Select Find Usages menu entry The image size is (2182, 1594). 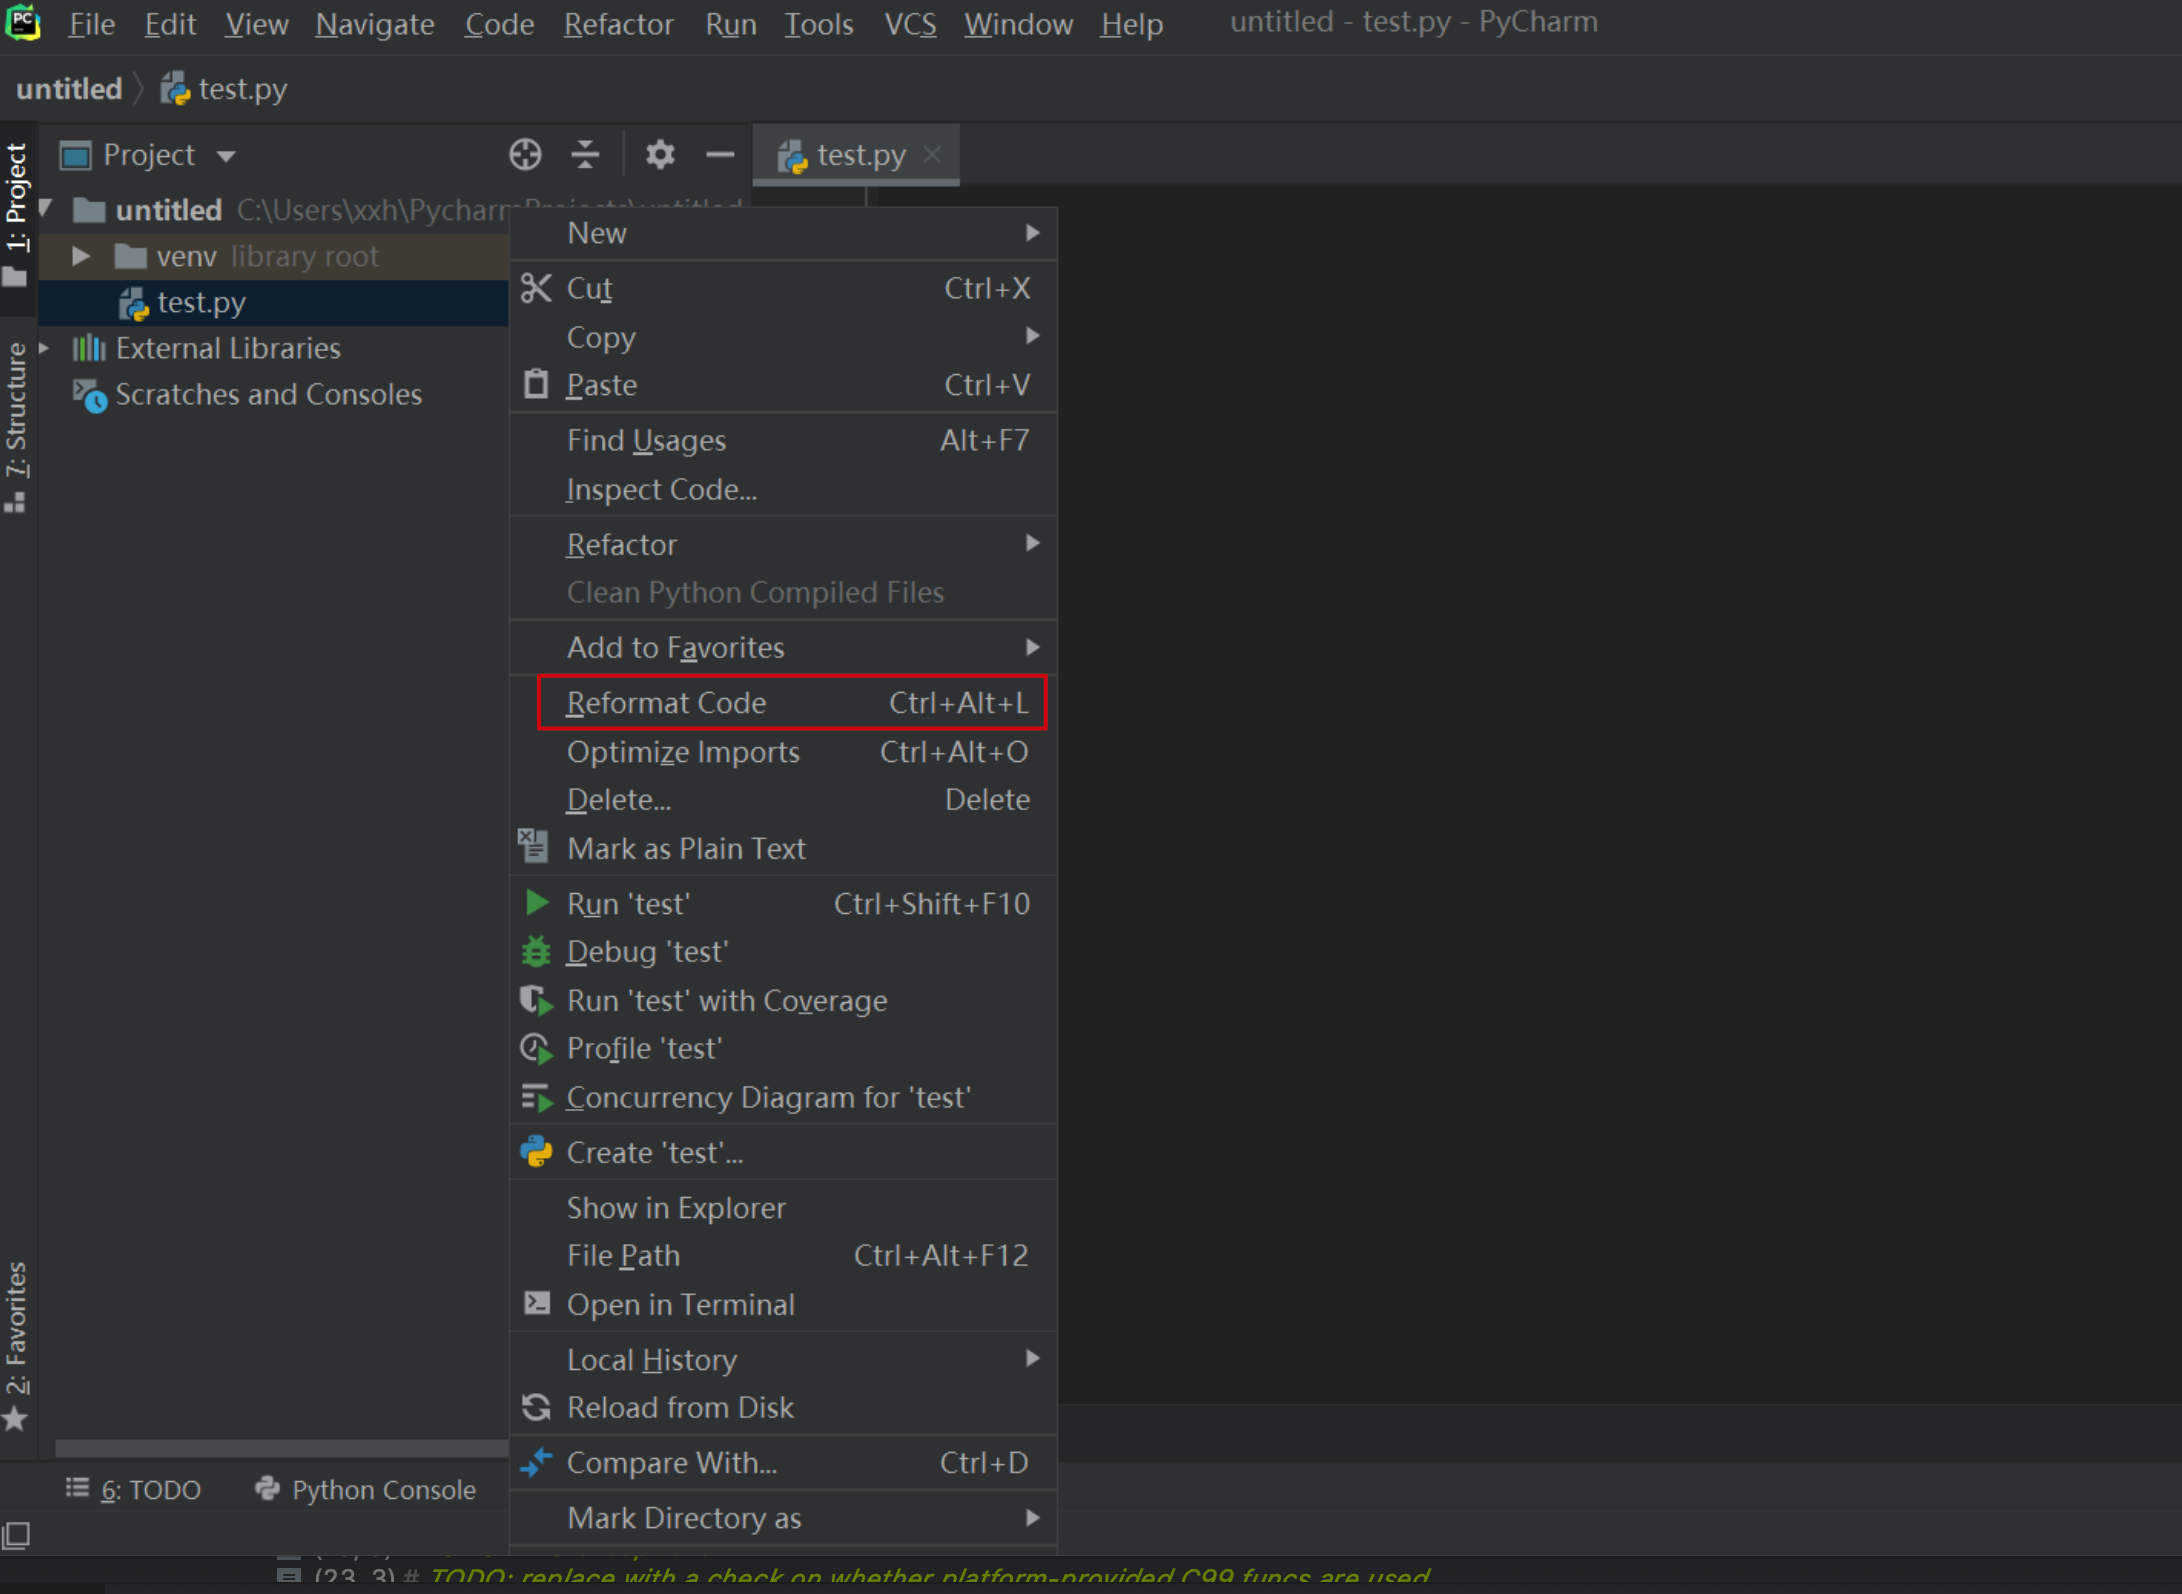click(x=784, y=440)
